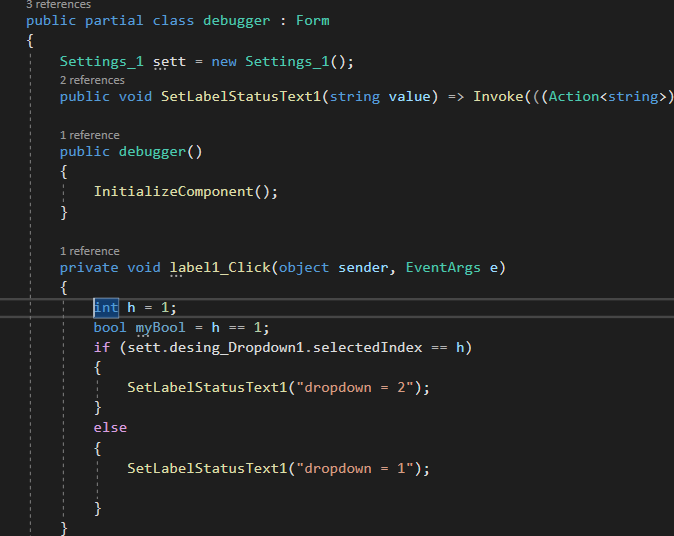Screen dimensions: 674x536
Task: Click the "if" keyword
Action: (102, 347)
